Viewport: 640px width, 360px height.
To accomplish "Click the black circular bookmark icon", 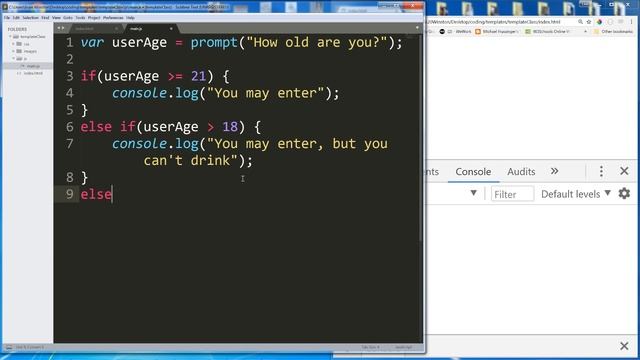I will [442, 31].
